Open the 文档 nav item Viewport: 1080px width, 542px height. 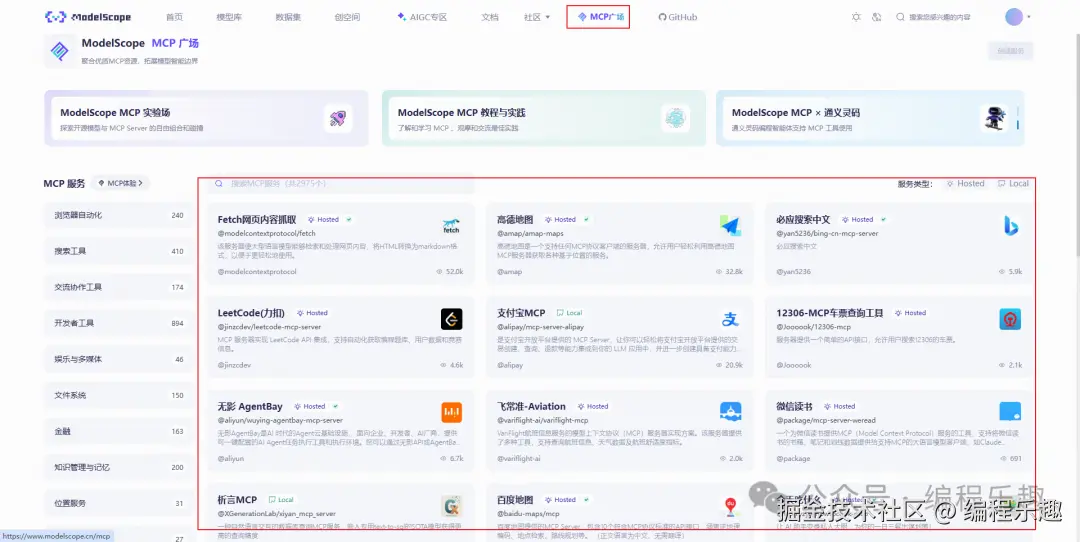point(489,17)
